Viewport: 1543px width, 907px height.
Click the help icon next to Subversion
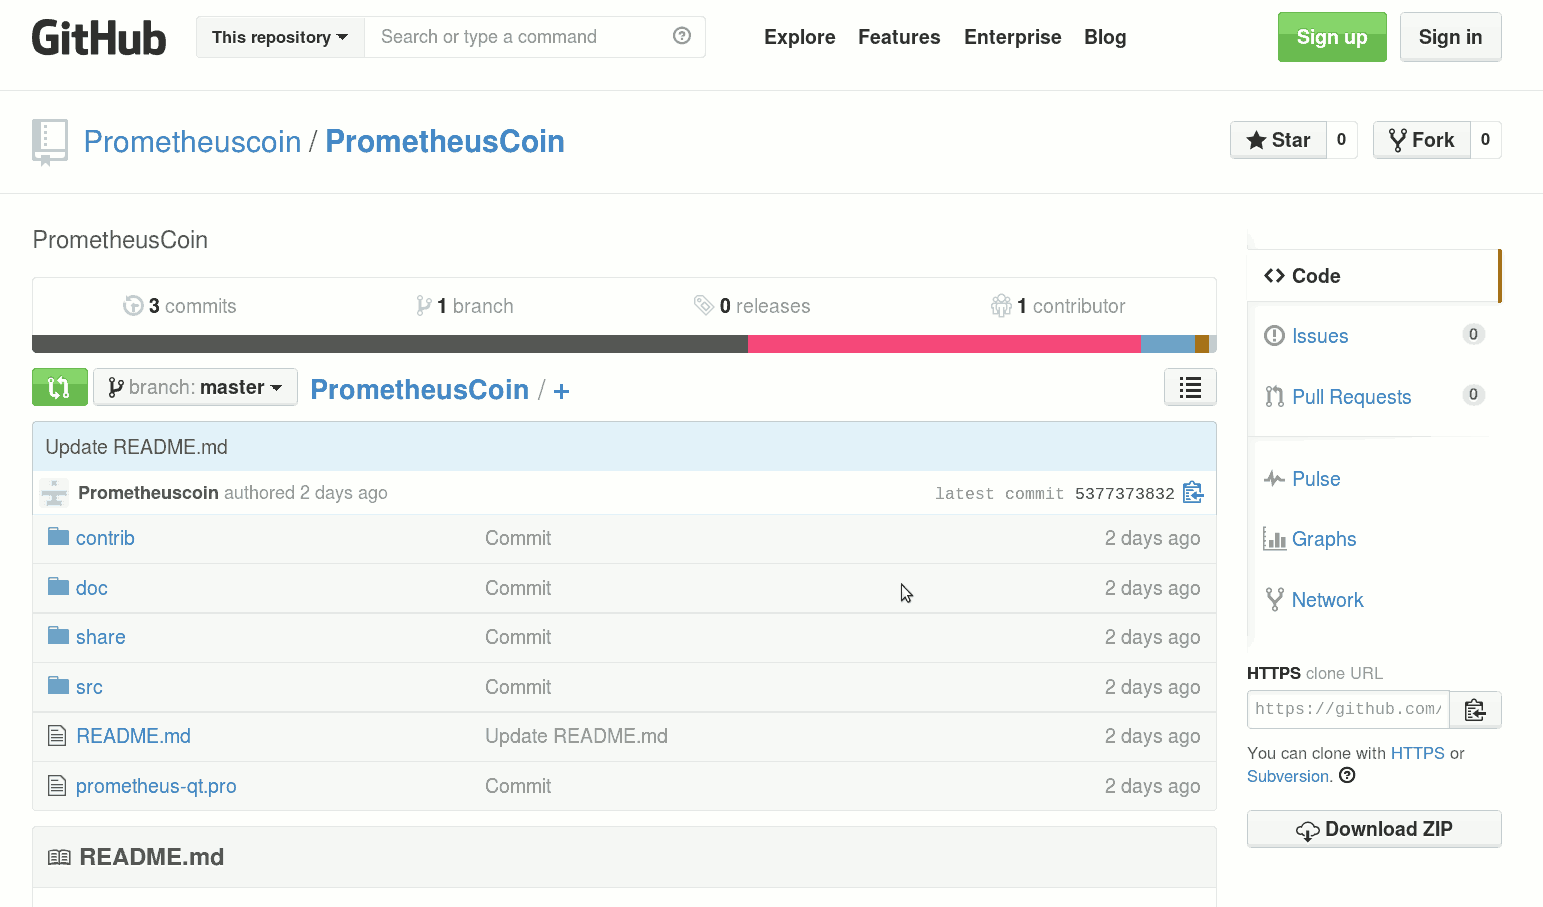[x=1347, y=775]
